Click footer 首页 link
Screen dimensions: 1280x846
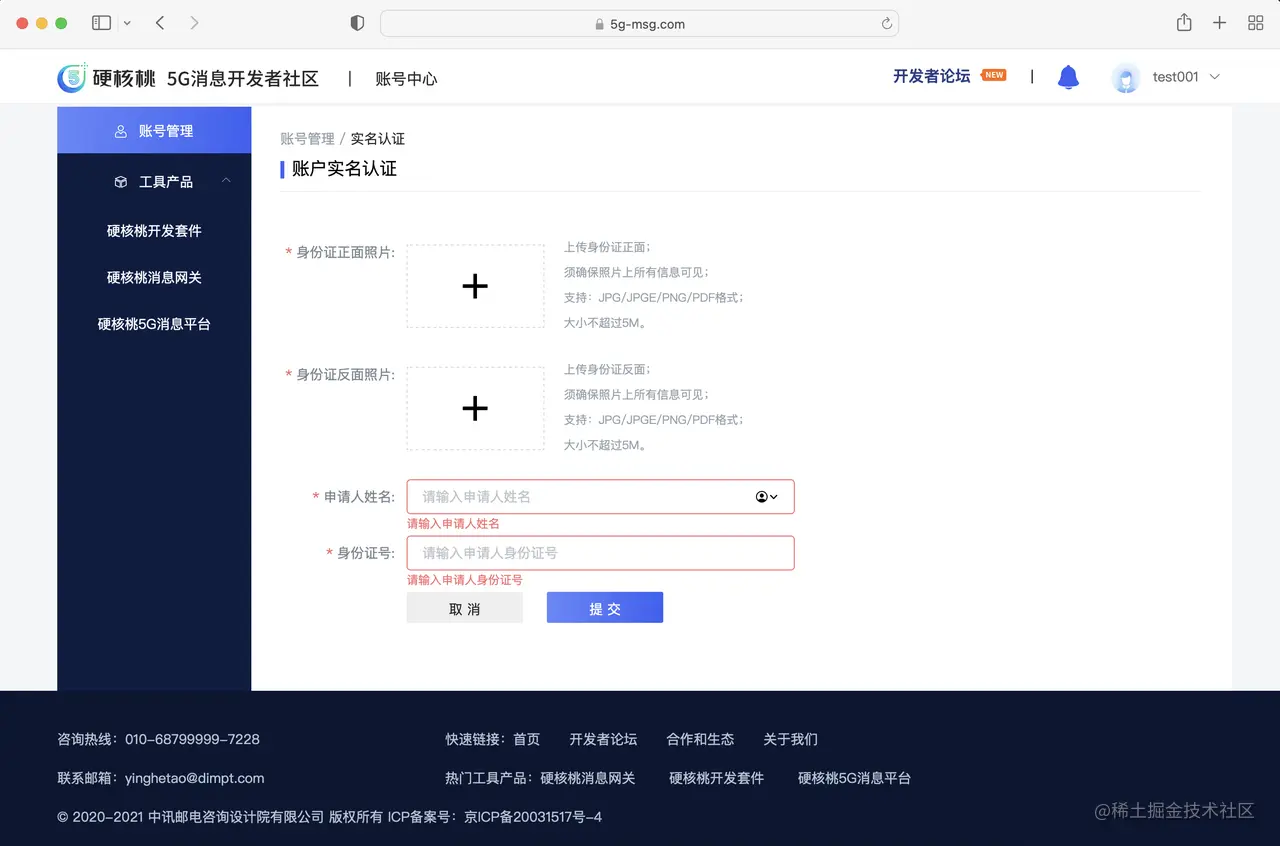click(x=526, y=740)
